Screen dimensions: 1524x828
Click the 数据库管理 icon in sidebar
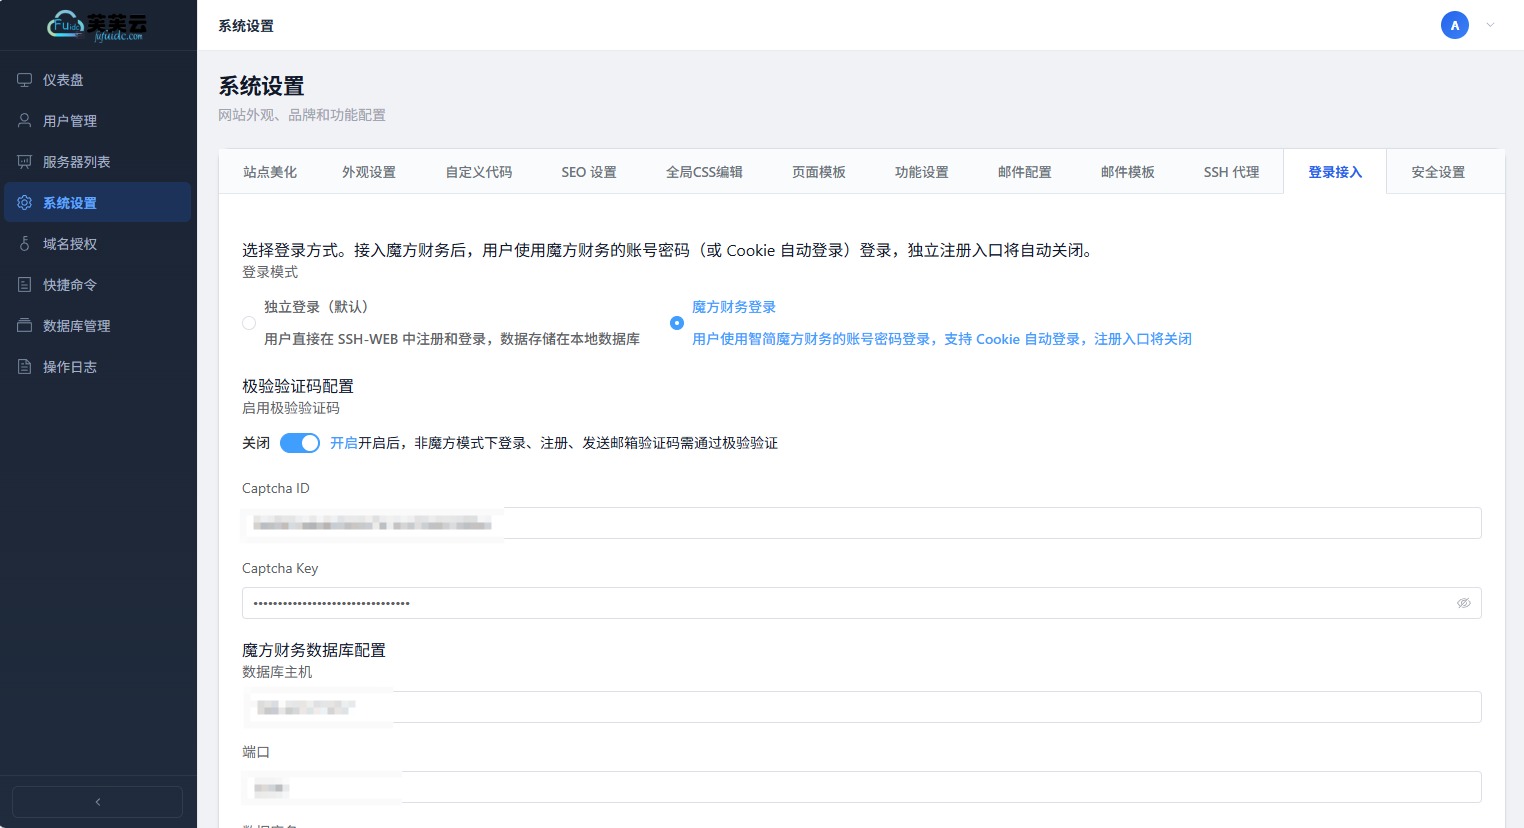coord(25,326)
